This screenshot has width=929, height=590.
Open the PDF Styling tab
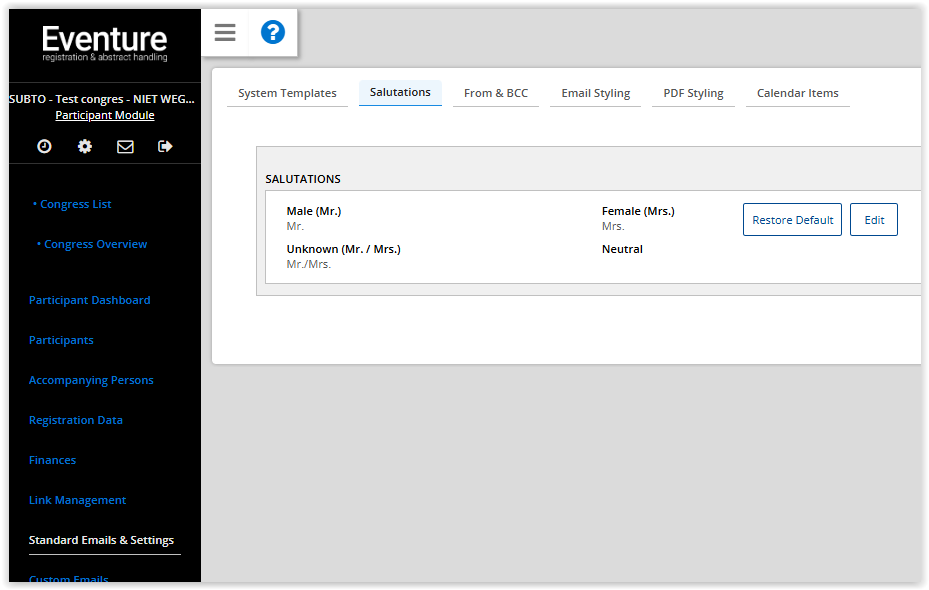pos(693,93)
